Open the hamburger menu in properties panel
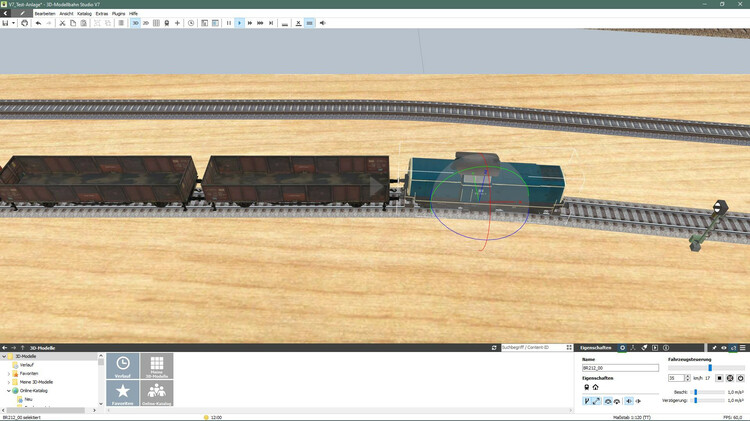The width and height of the screenshot is (750, 421). click(x=743, y=348)
